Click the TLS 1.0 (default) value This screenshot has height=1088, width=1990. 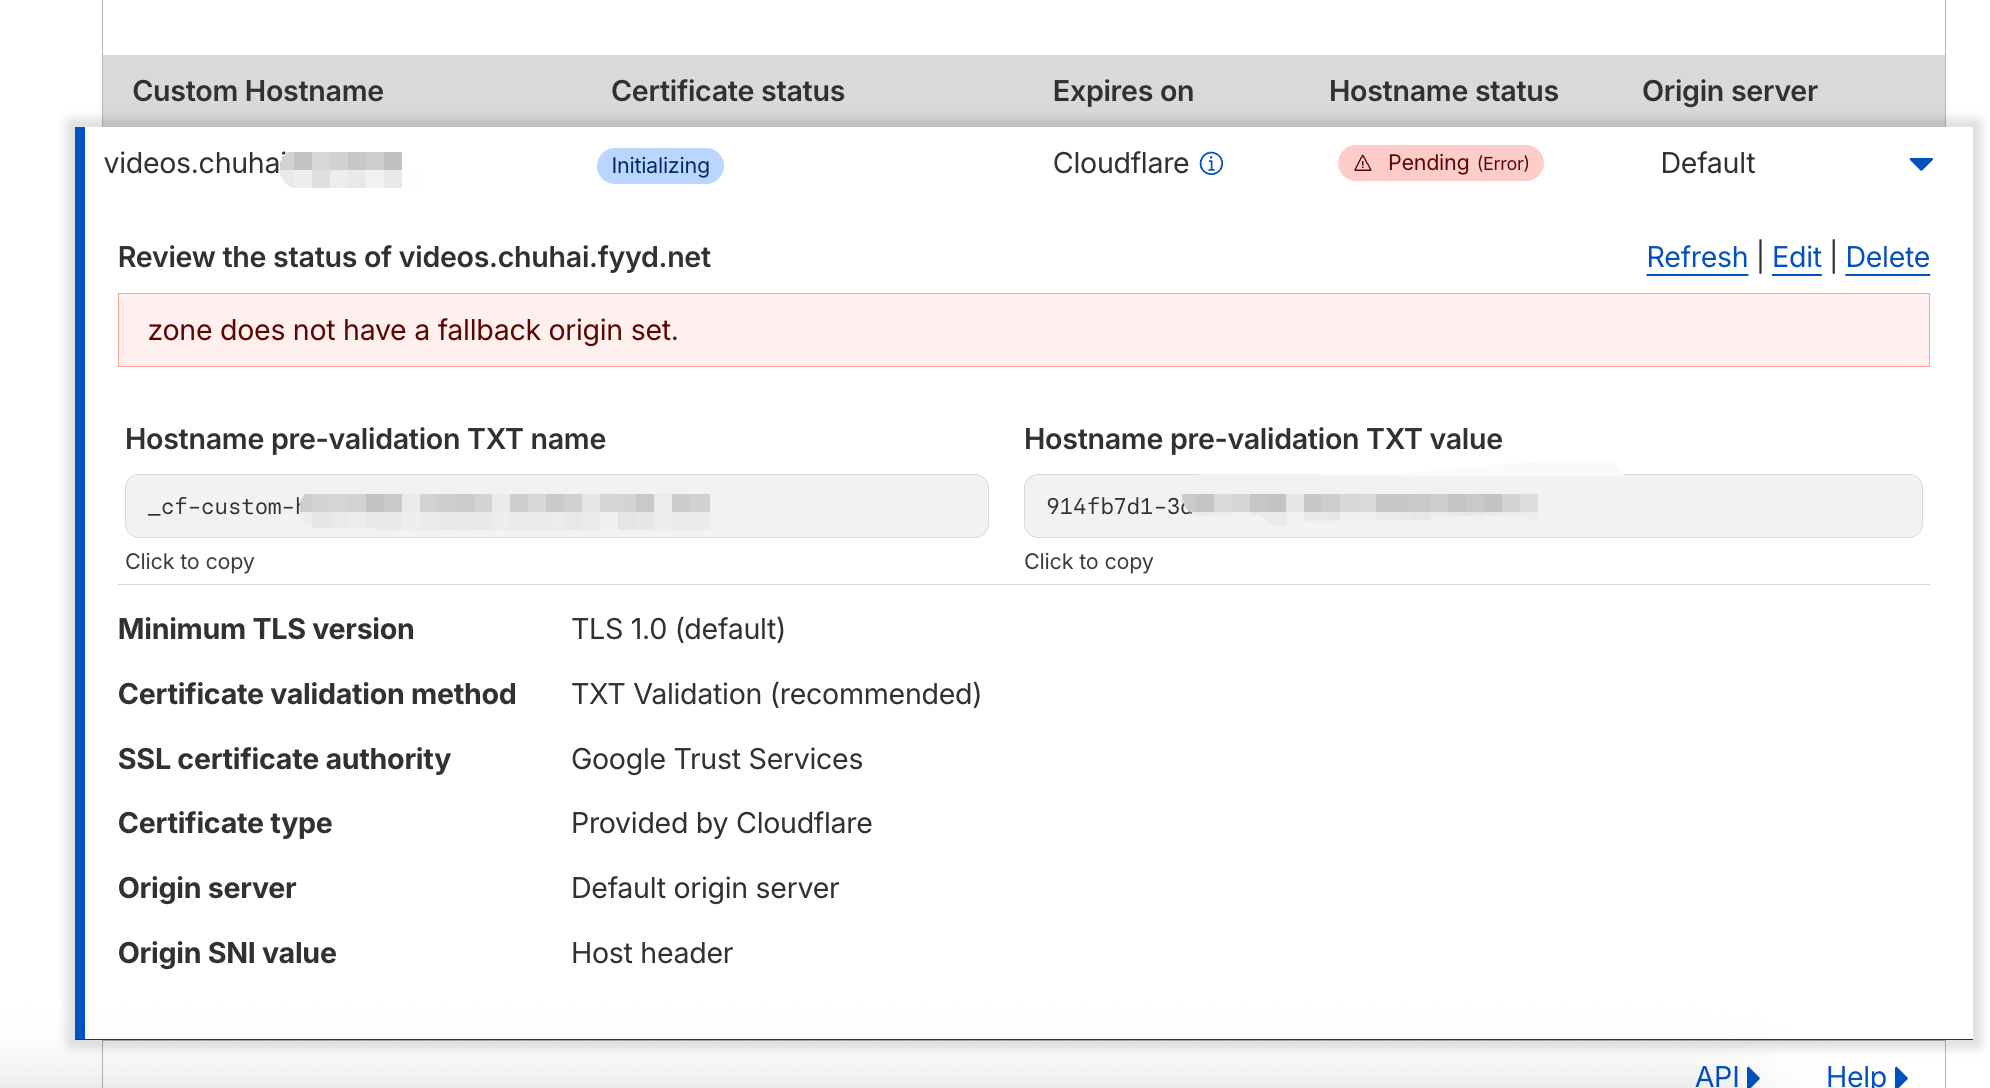point(678,629)
